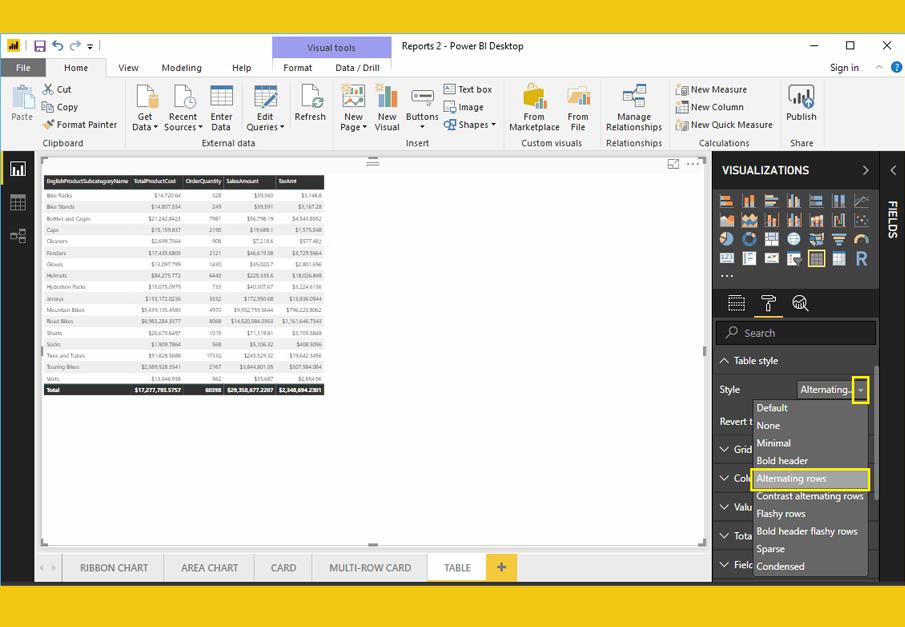Click Publish in the Share group
Screen dimensions: 905x627
[801, 103]
